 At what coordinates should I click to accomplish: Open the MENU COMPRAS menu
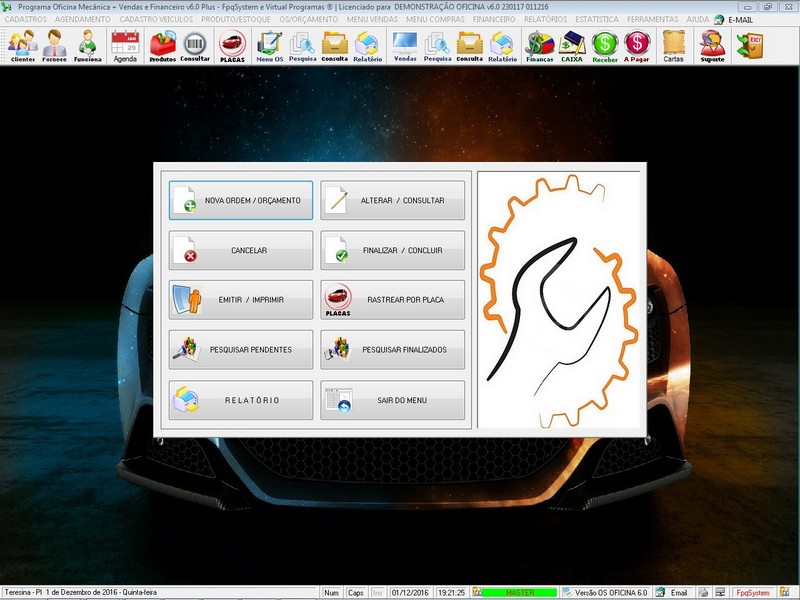[x=435, y=19]
